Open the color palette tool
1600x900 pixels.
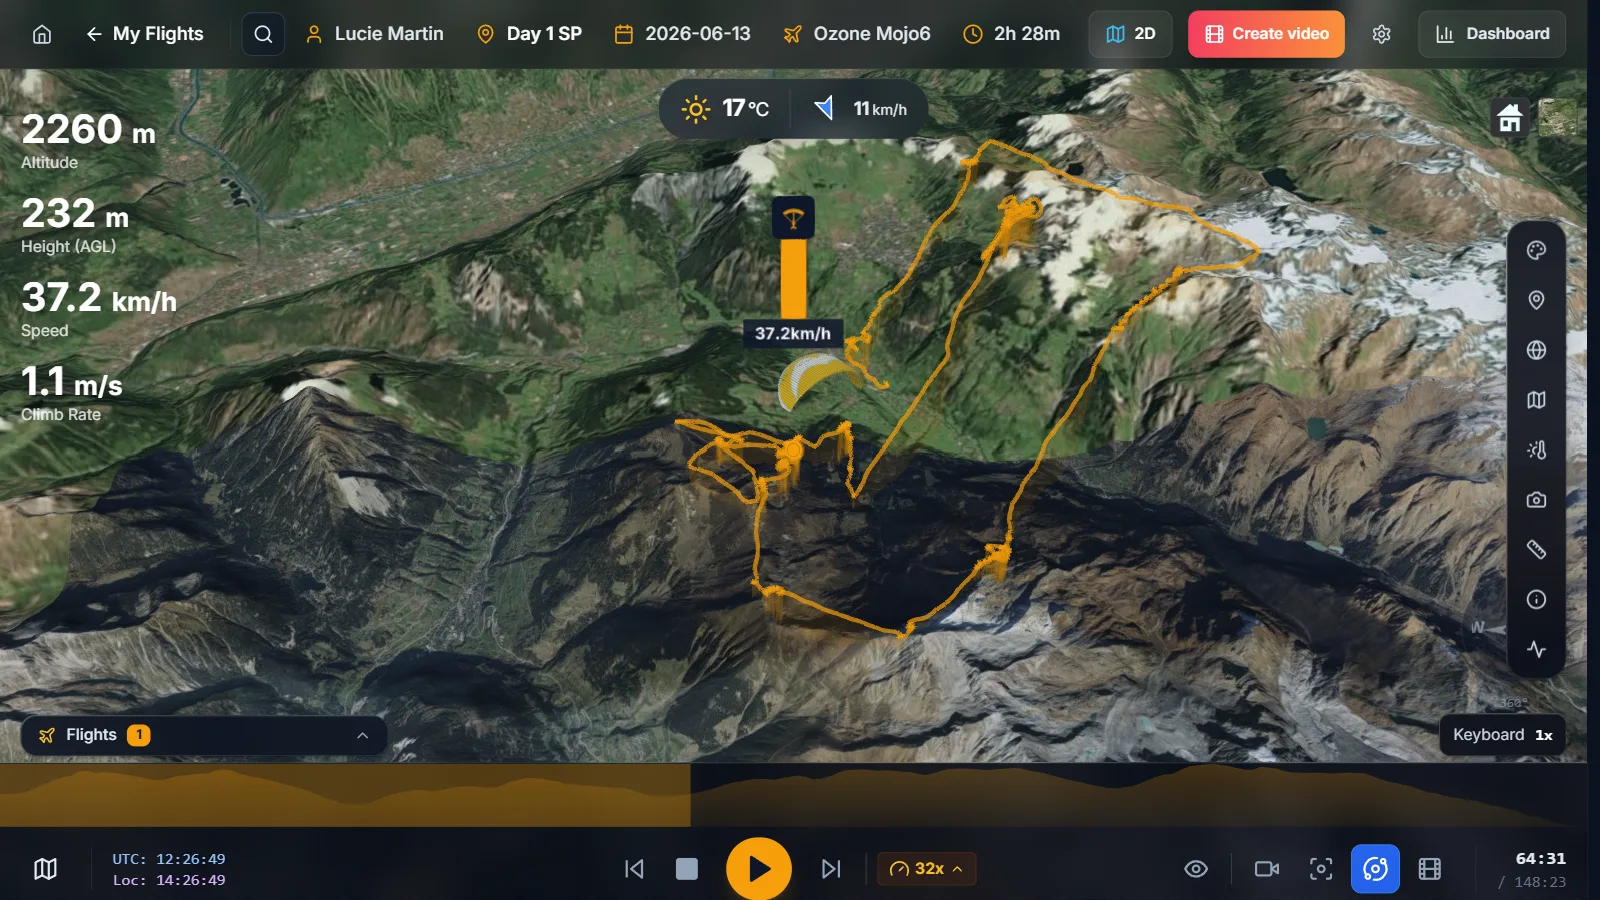[1537, 250]
